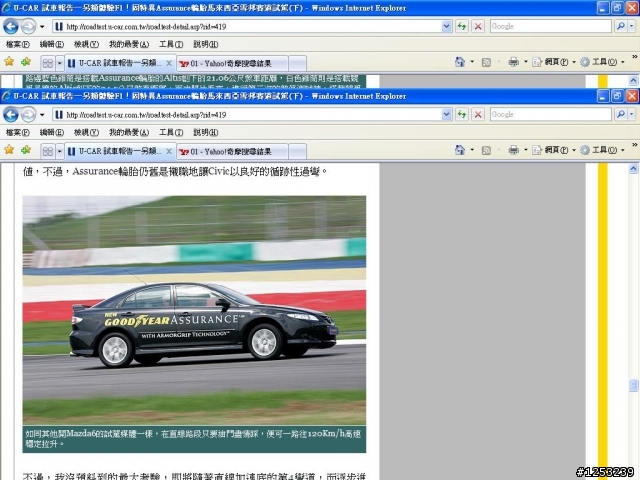
Task: Open search options dropdown in front window
Action: [632, 115]
